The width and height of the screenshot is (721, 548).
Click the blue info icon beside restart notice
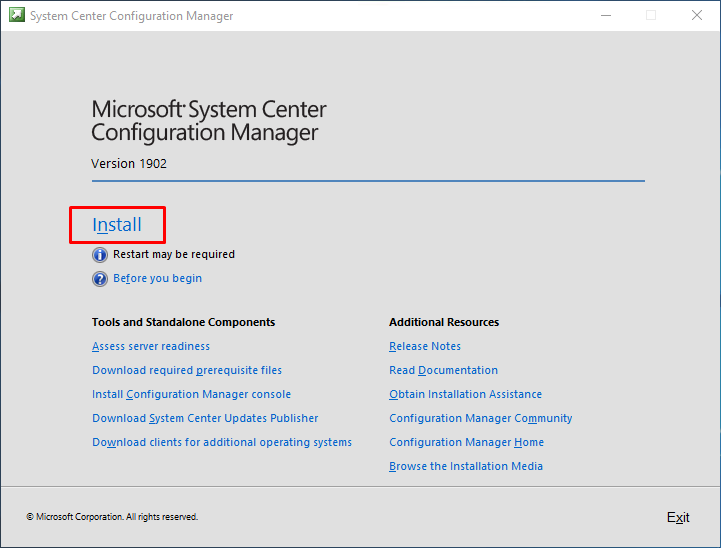(x=100, y=255)
